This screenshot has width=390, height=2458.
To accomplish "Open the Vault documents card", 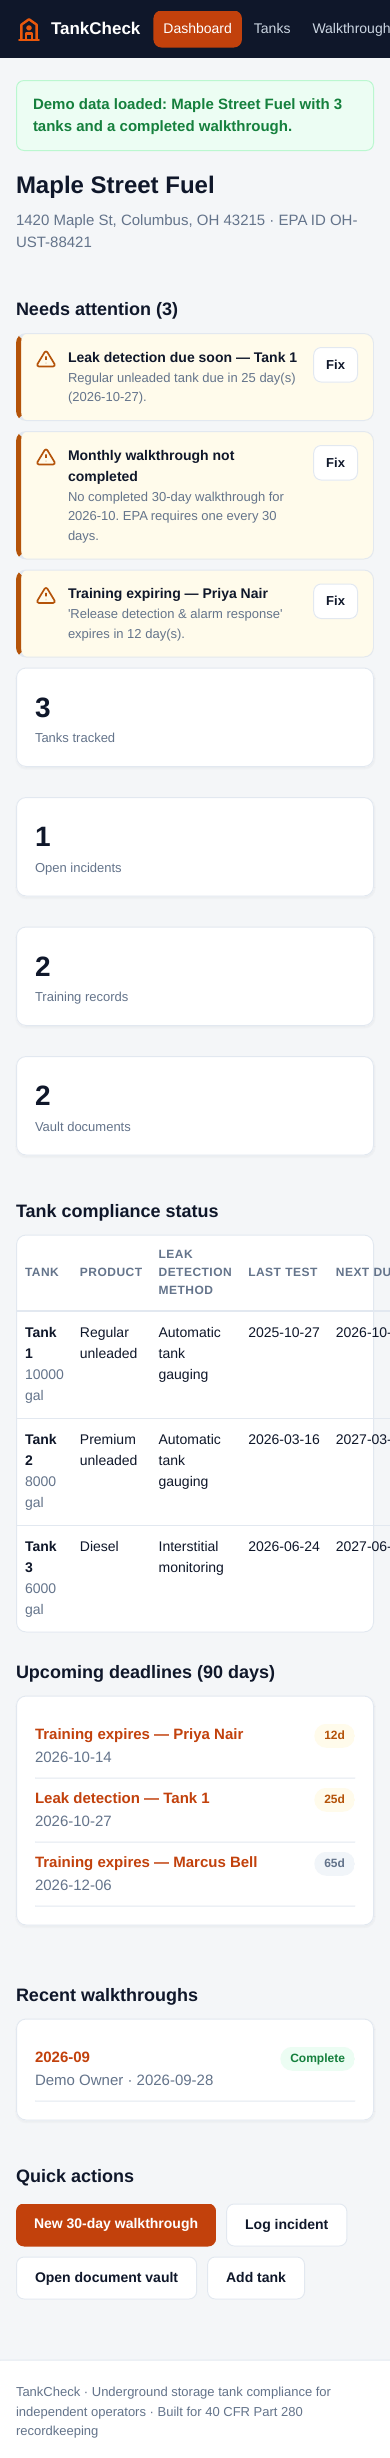I will pos(195,1106).
